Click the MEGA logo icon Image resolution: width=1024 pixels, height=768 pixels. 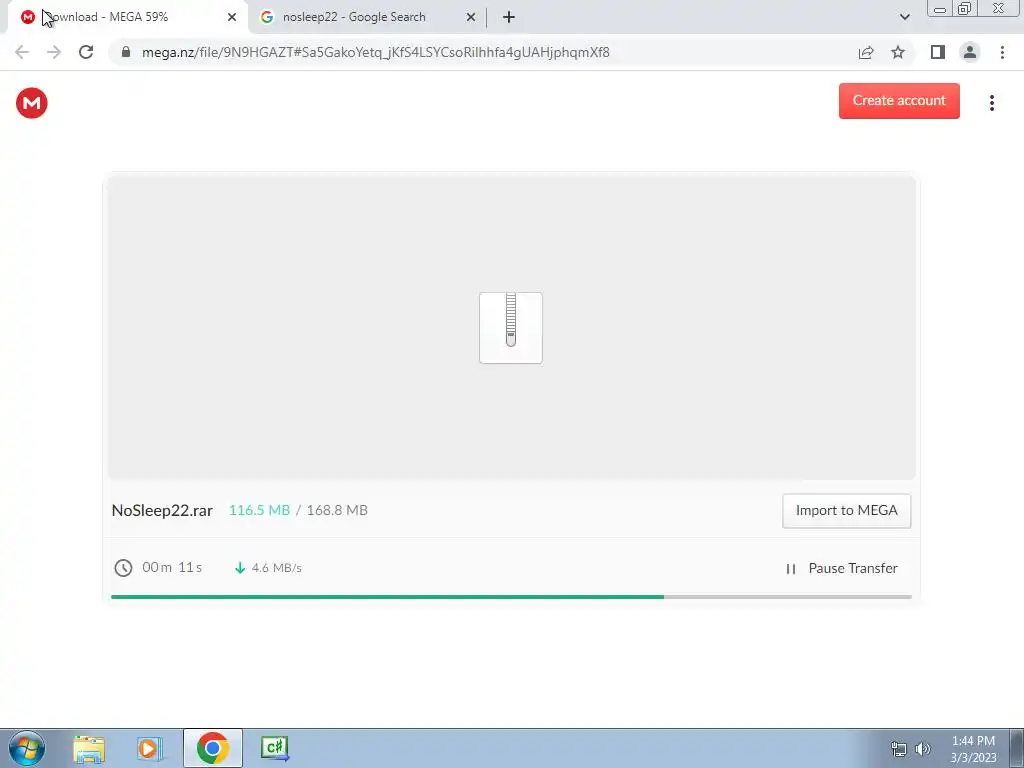(31, 103)
